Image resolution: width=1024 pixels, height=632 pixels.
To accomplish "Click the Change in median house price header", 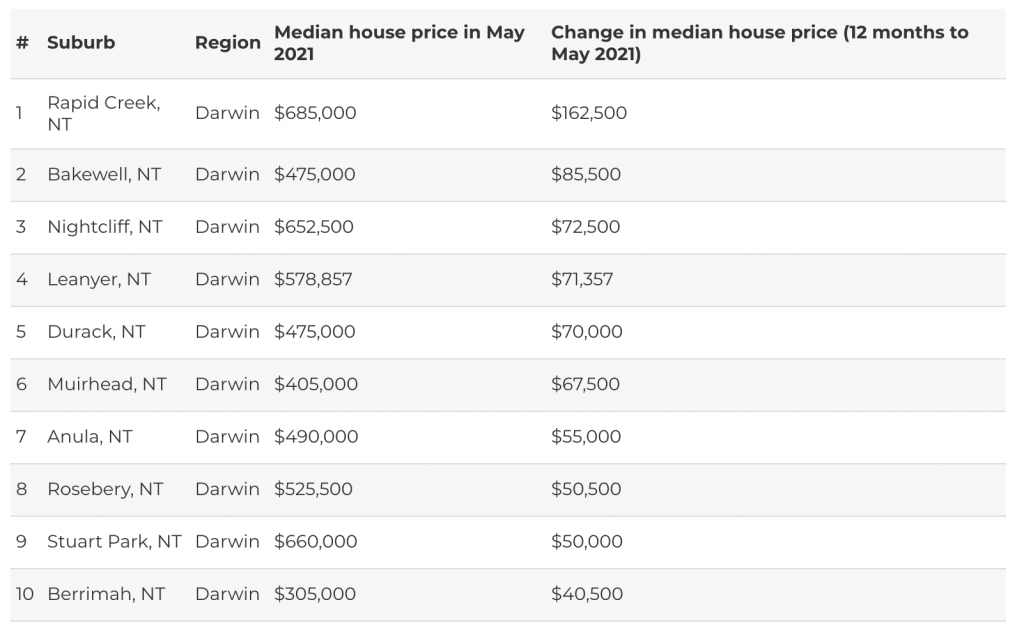I will click(760, 42).
